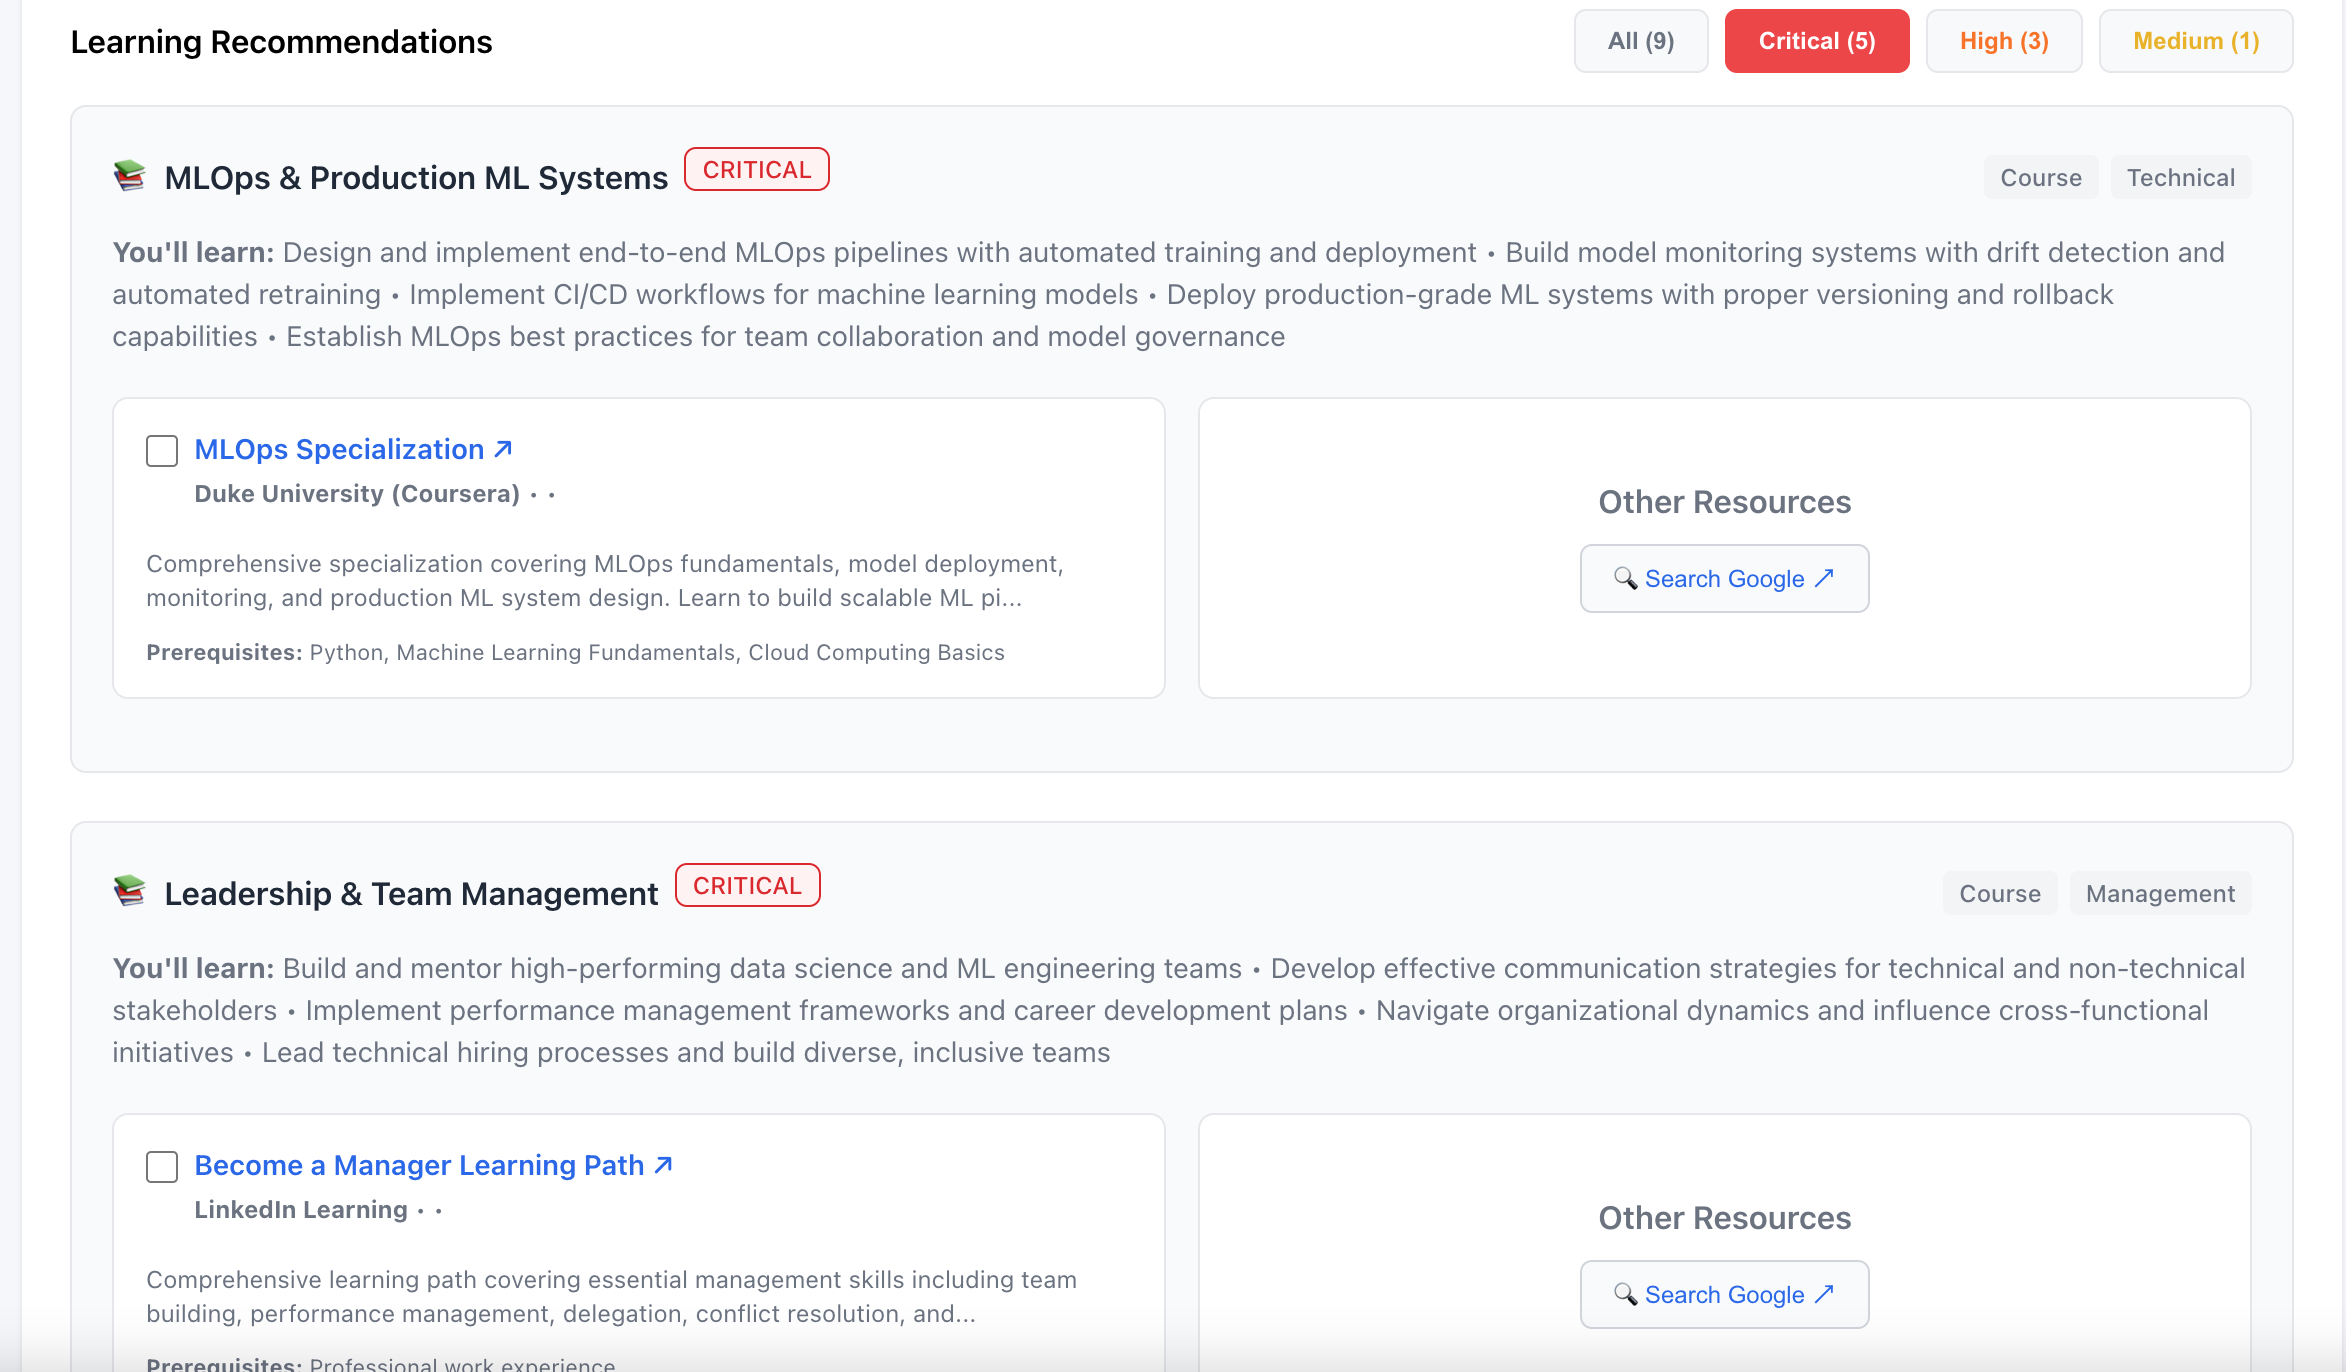Click magnifier icon in first Search Google button
This screenshot has width=2346, height=1372.
[x=1625, y=578]
